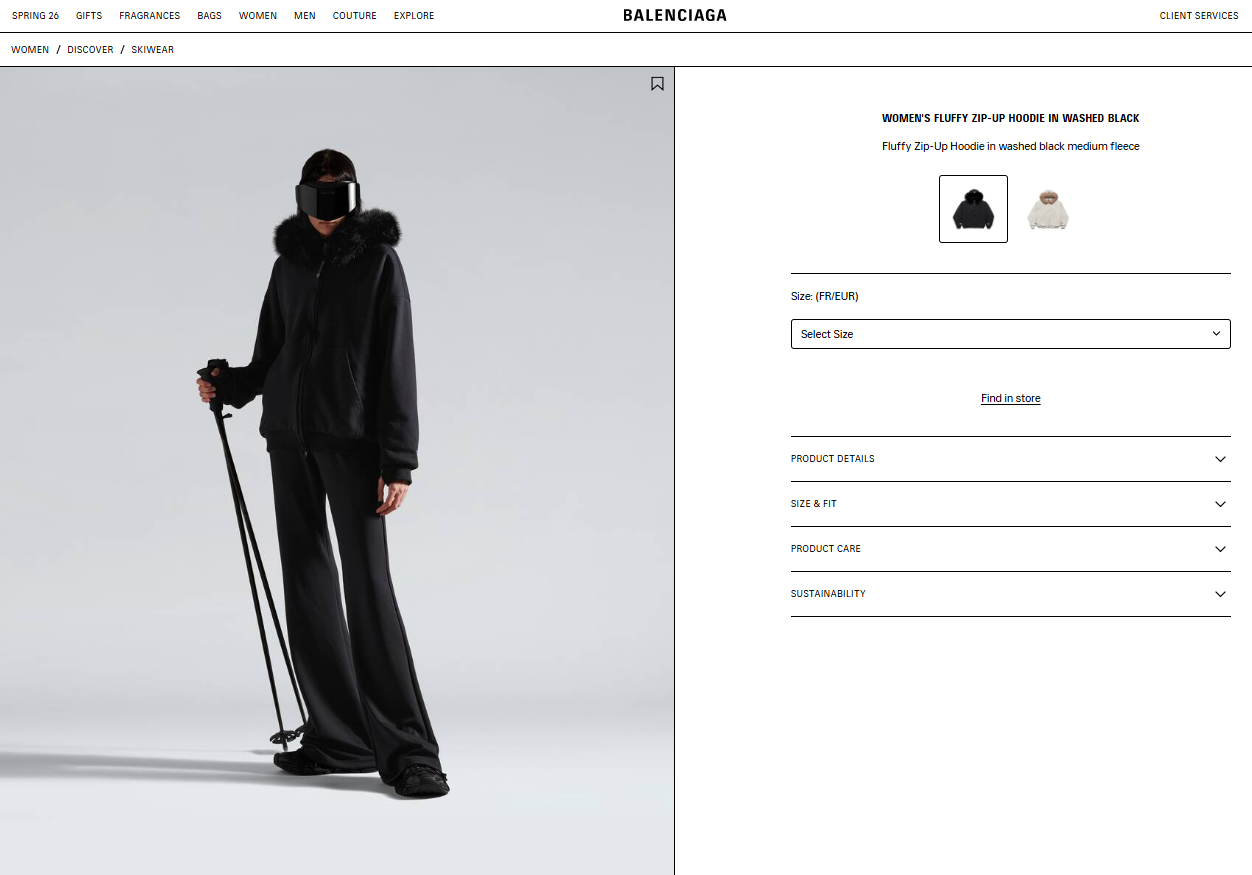Click the Balenciaga logo
This screenshot has height=875, width=1252.
675,16
